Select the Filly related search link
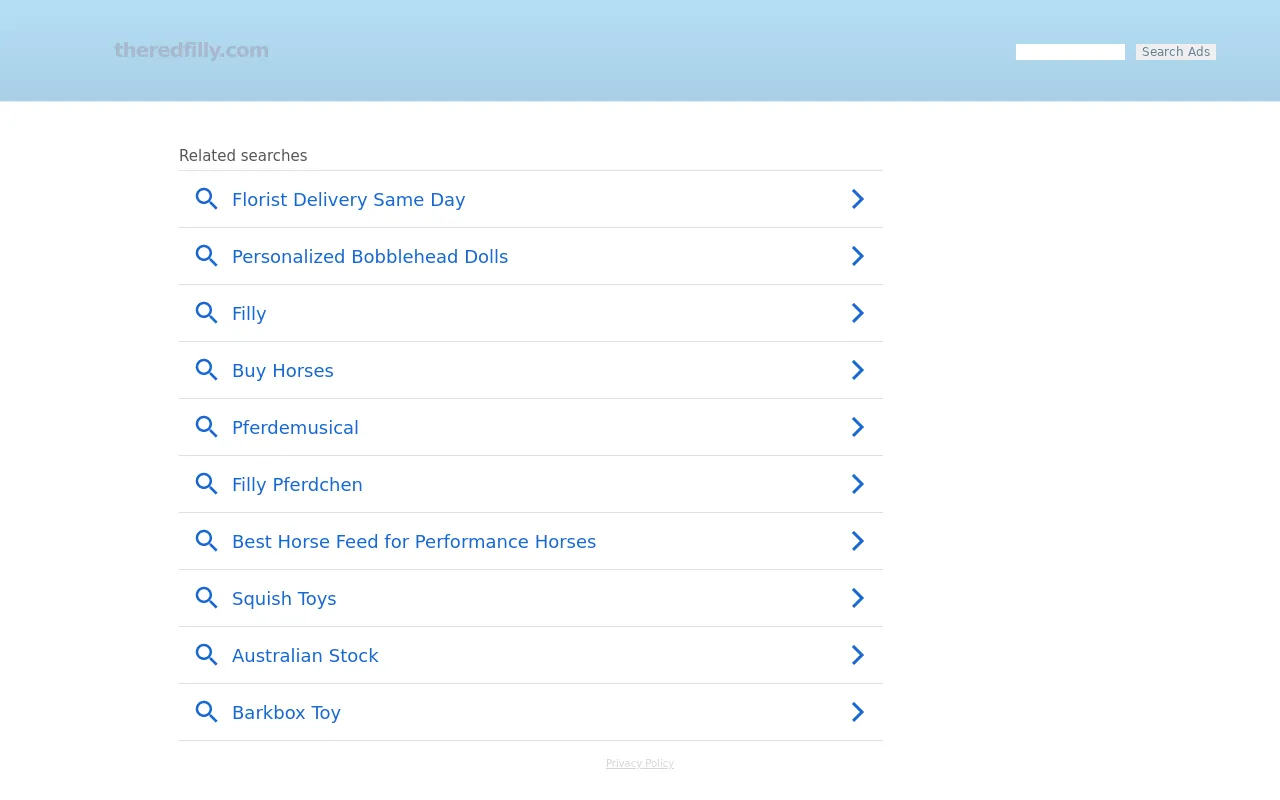Screen dimensions: 1280x800 [249, 314]
